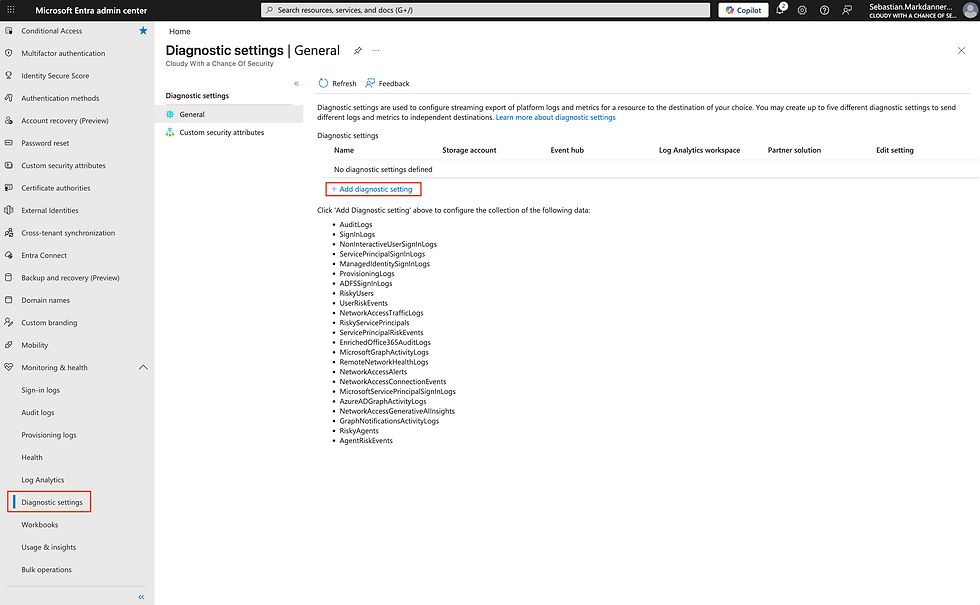Click the Refresh toolbar button
Screen dimensions: 980x605
pos(338,84)
